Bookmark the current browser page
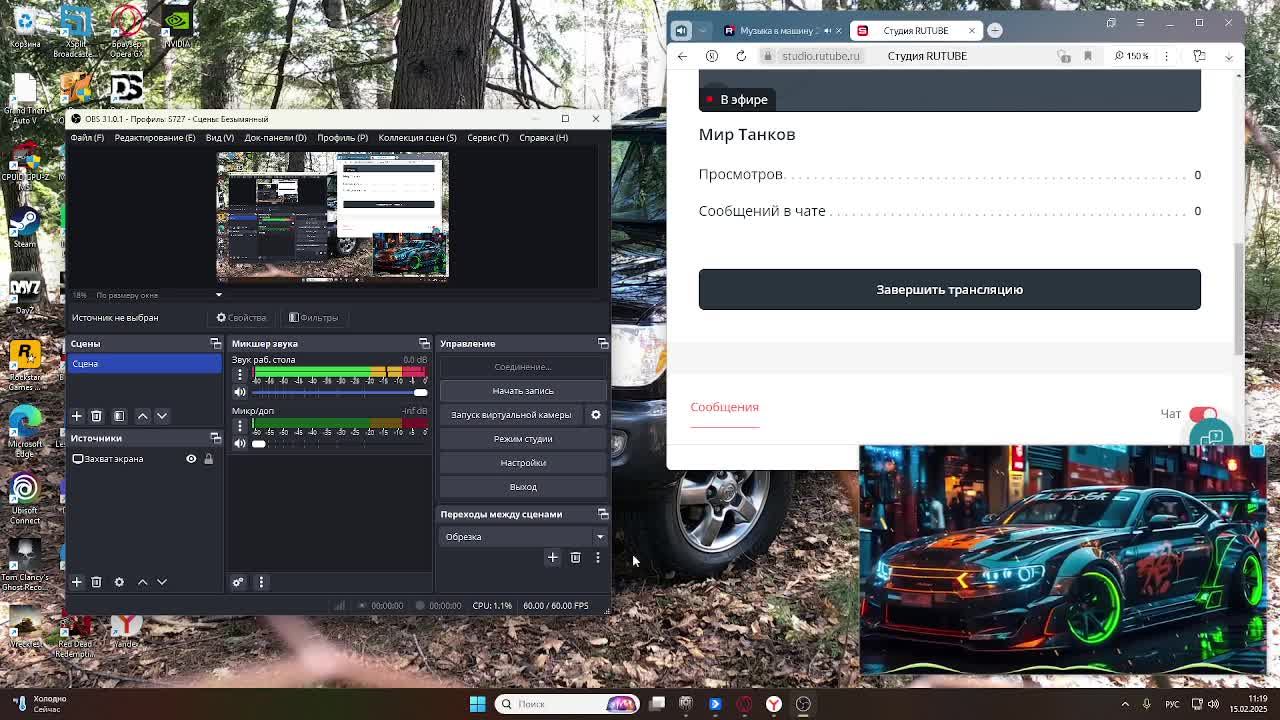 pos(1088,56)
